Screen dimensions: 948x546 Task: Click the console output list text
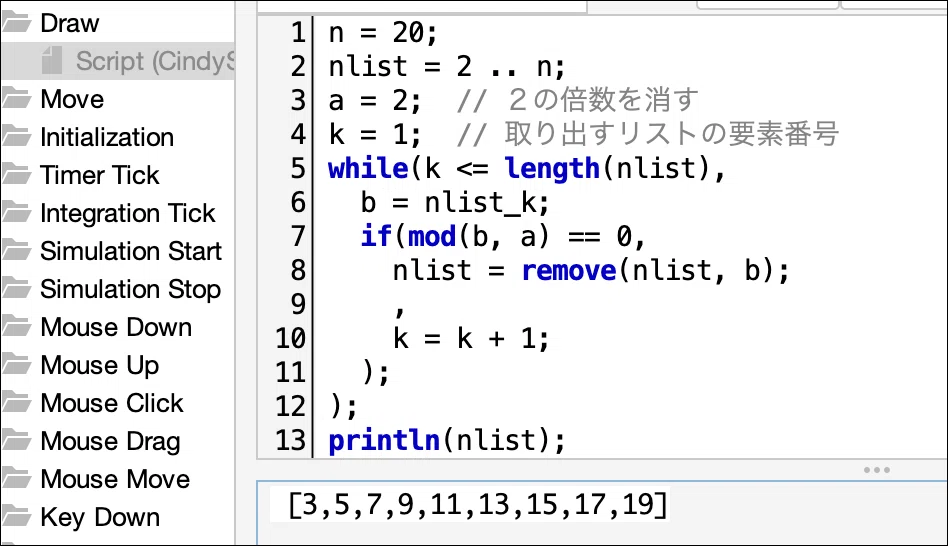click(478, 505)
